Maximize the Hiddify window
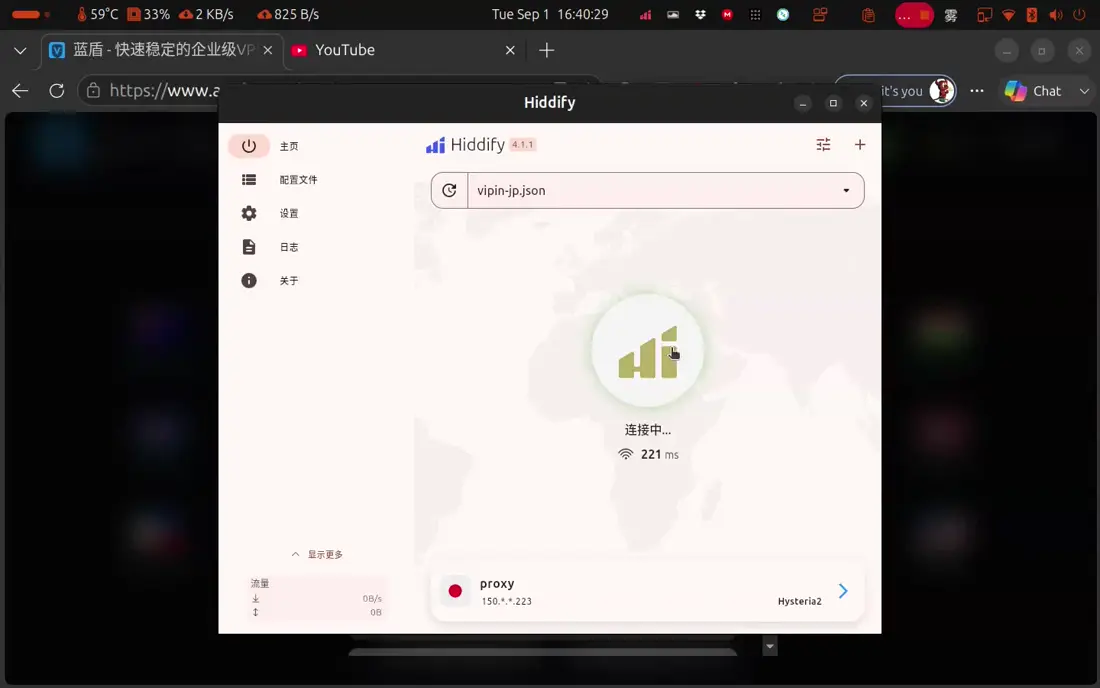1100x688 pixels. tap(833, 103)
